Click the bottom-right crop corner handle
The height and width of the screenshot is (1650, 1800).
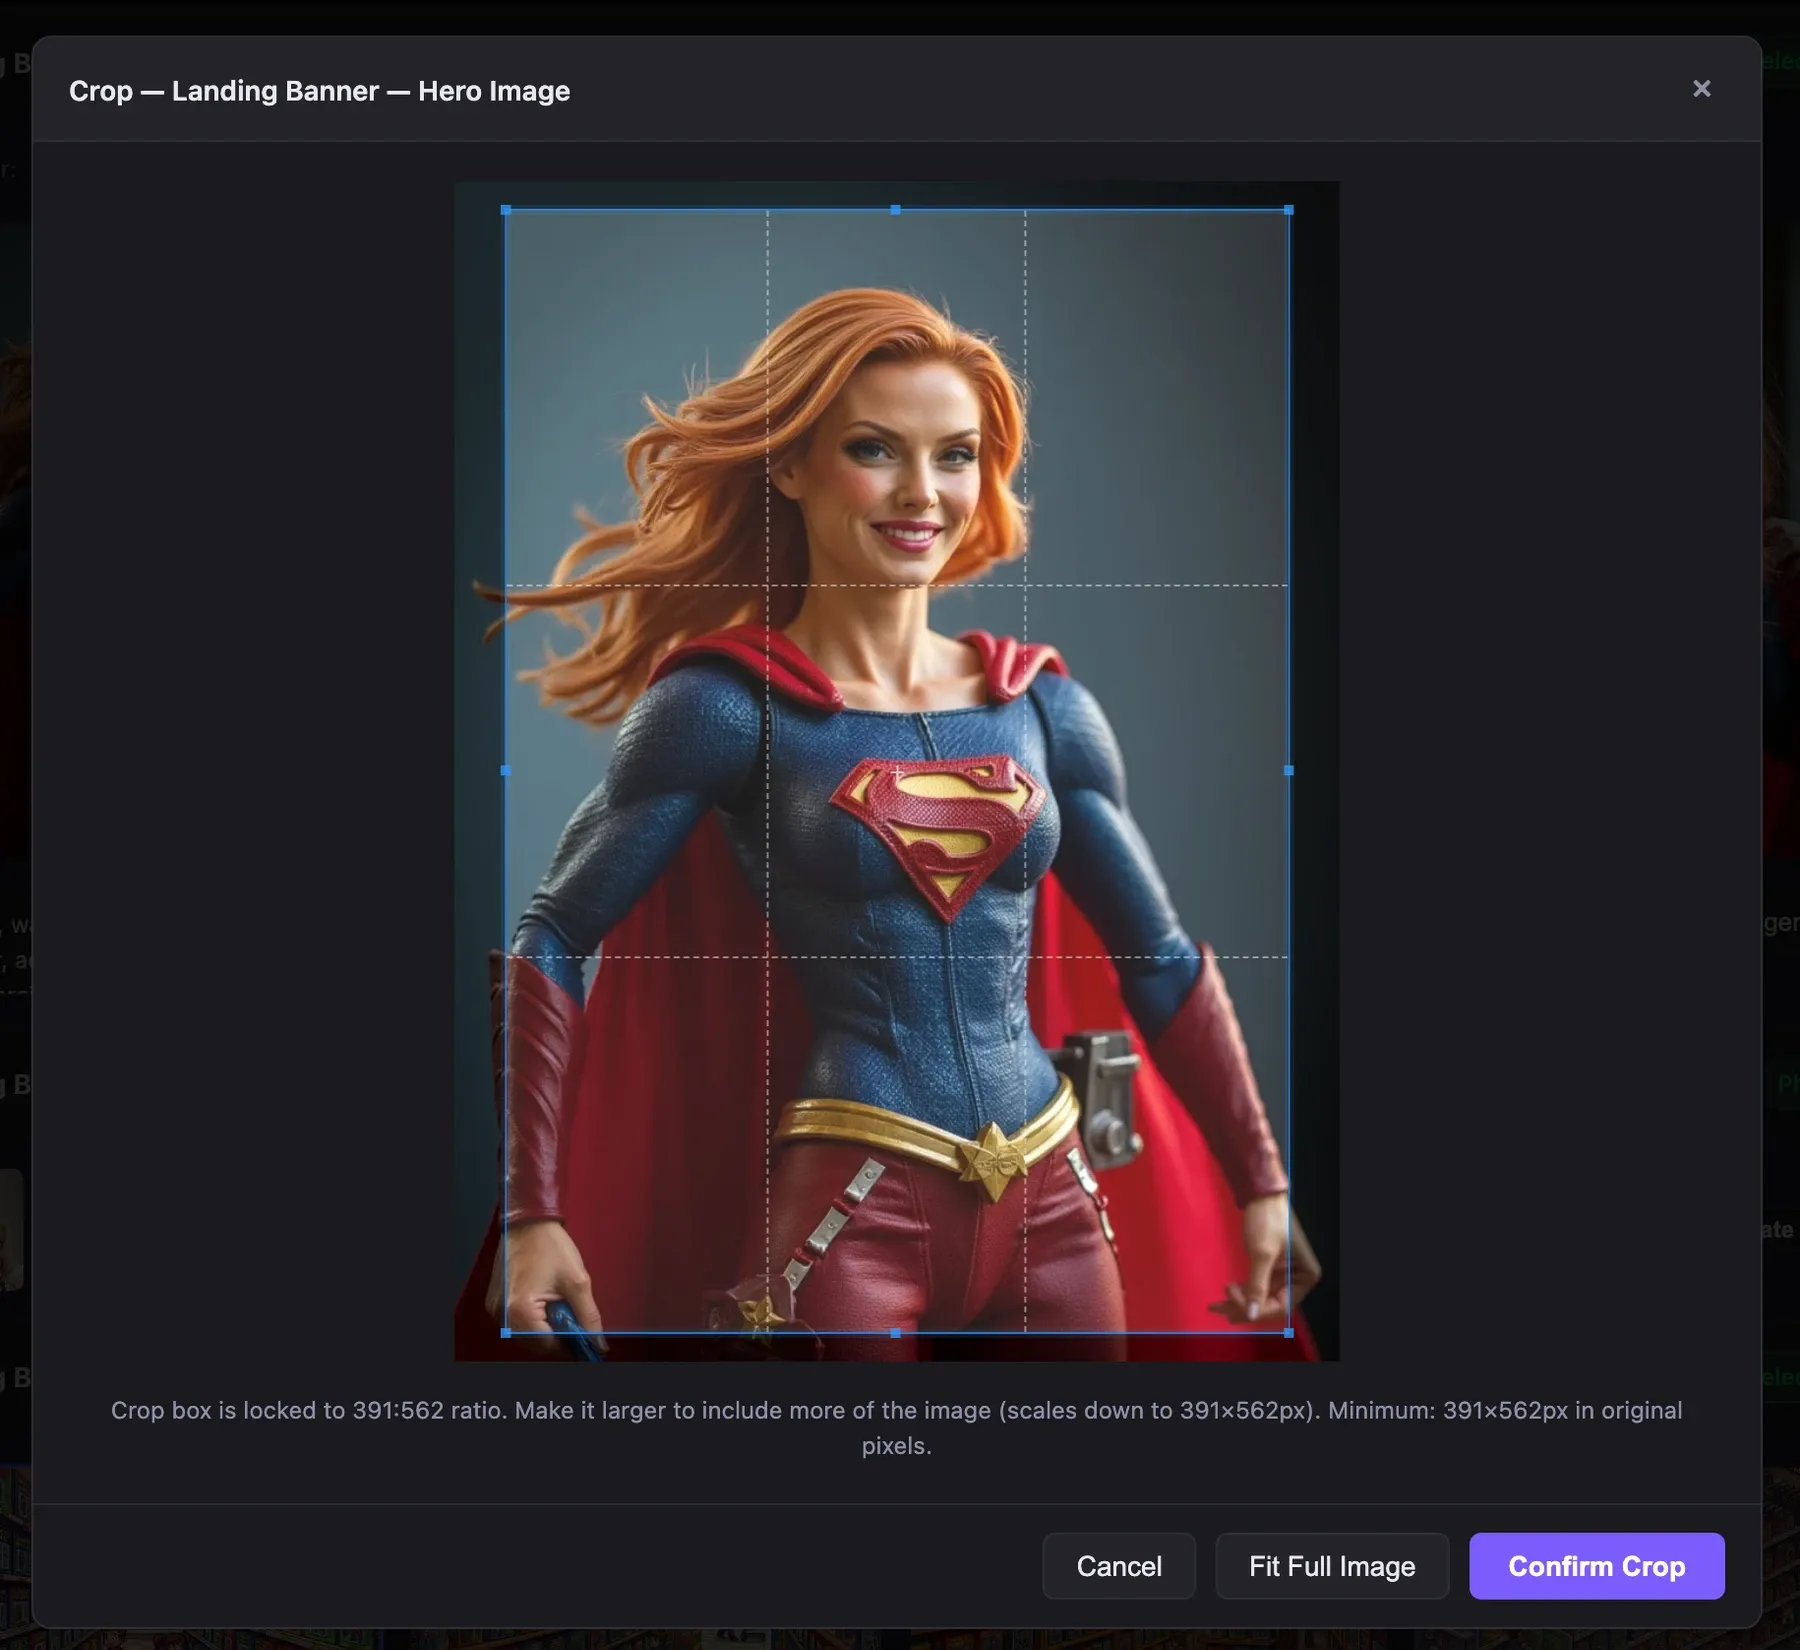pyautogui.click(x=1289, y=1333)
